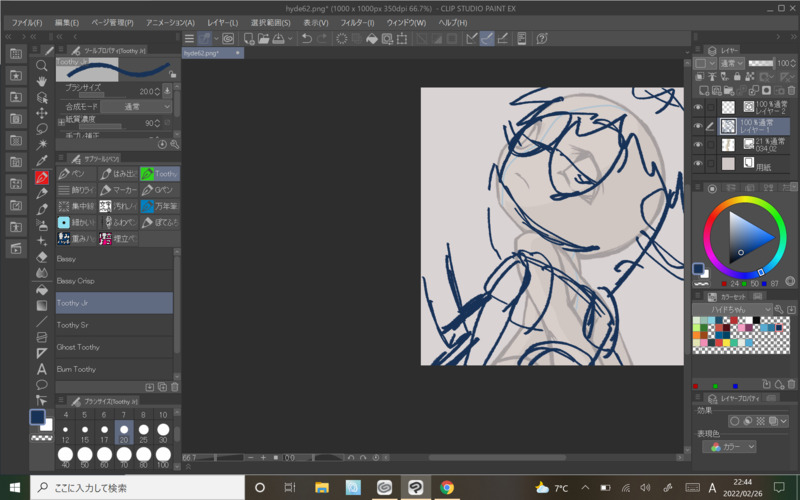
Task: Select the Toothy Sr brush
Action: (114, 325)
